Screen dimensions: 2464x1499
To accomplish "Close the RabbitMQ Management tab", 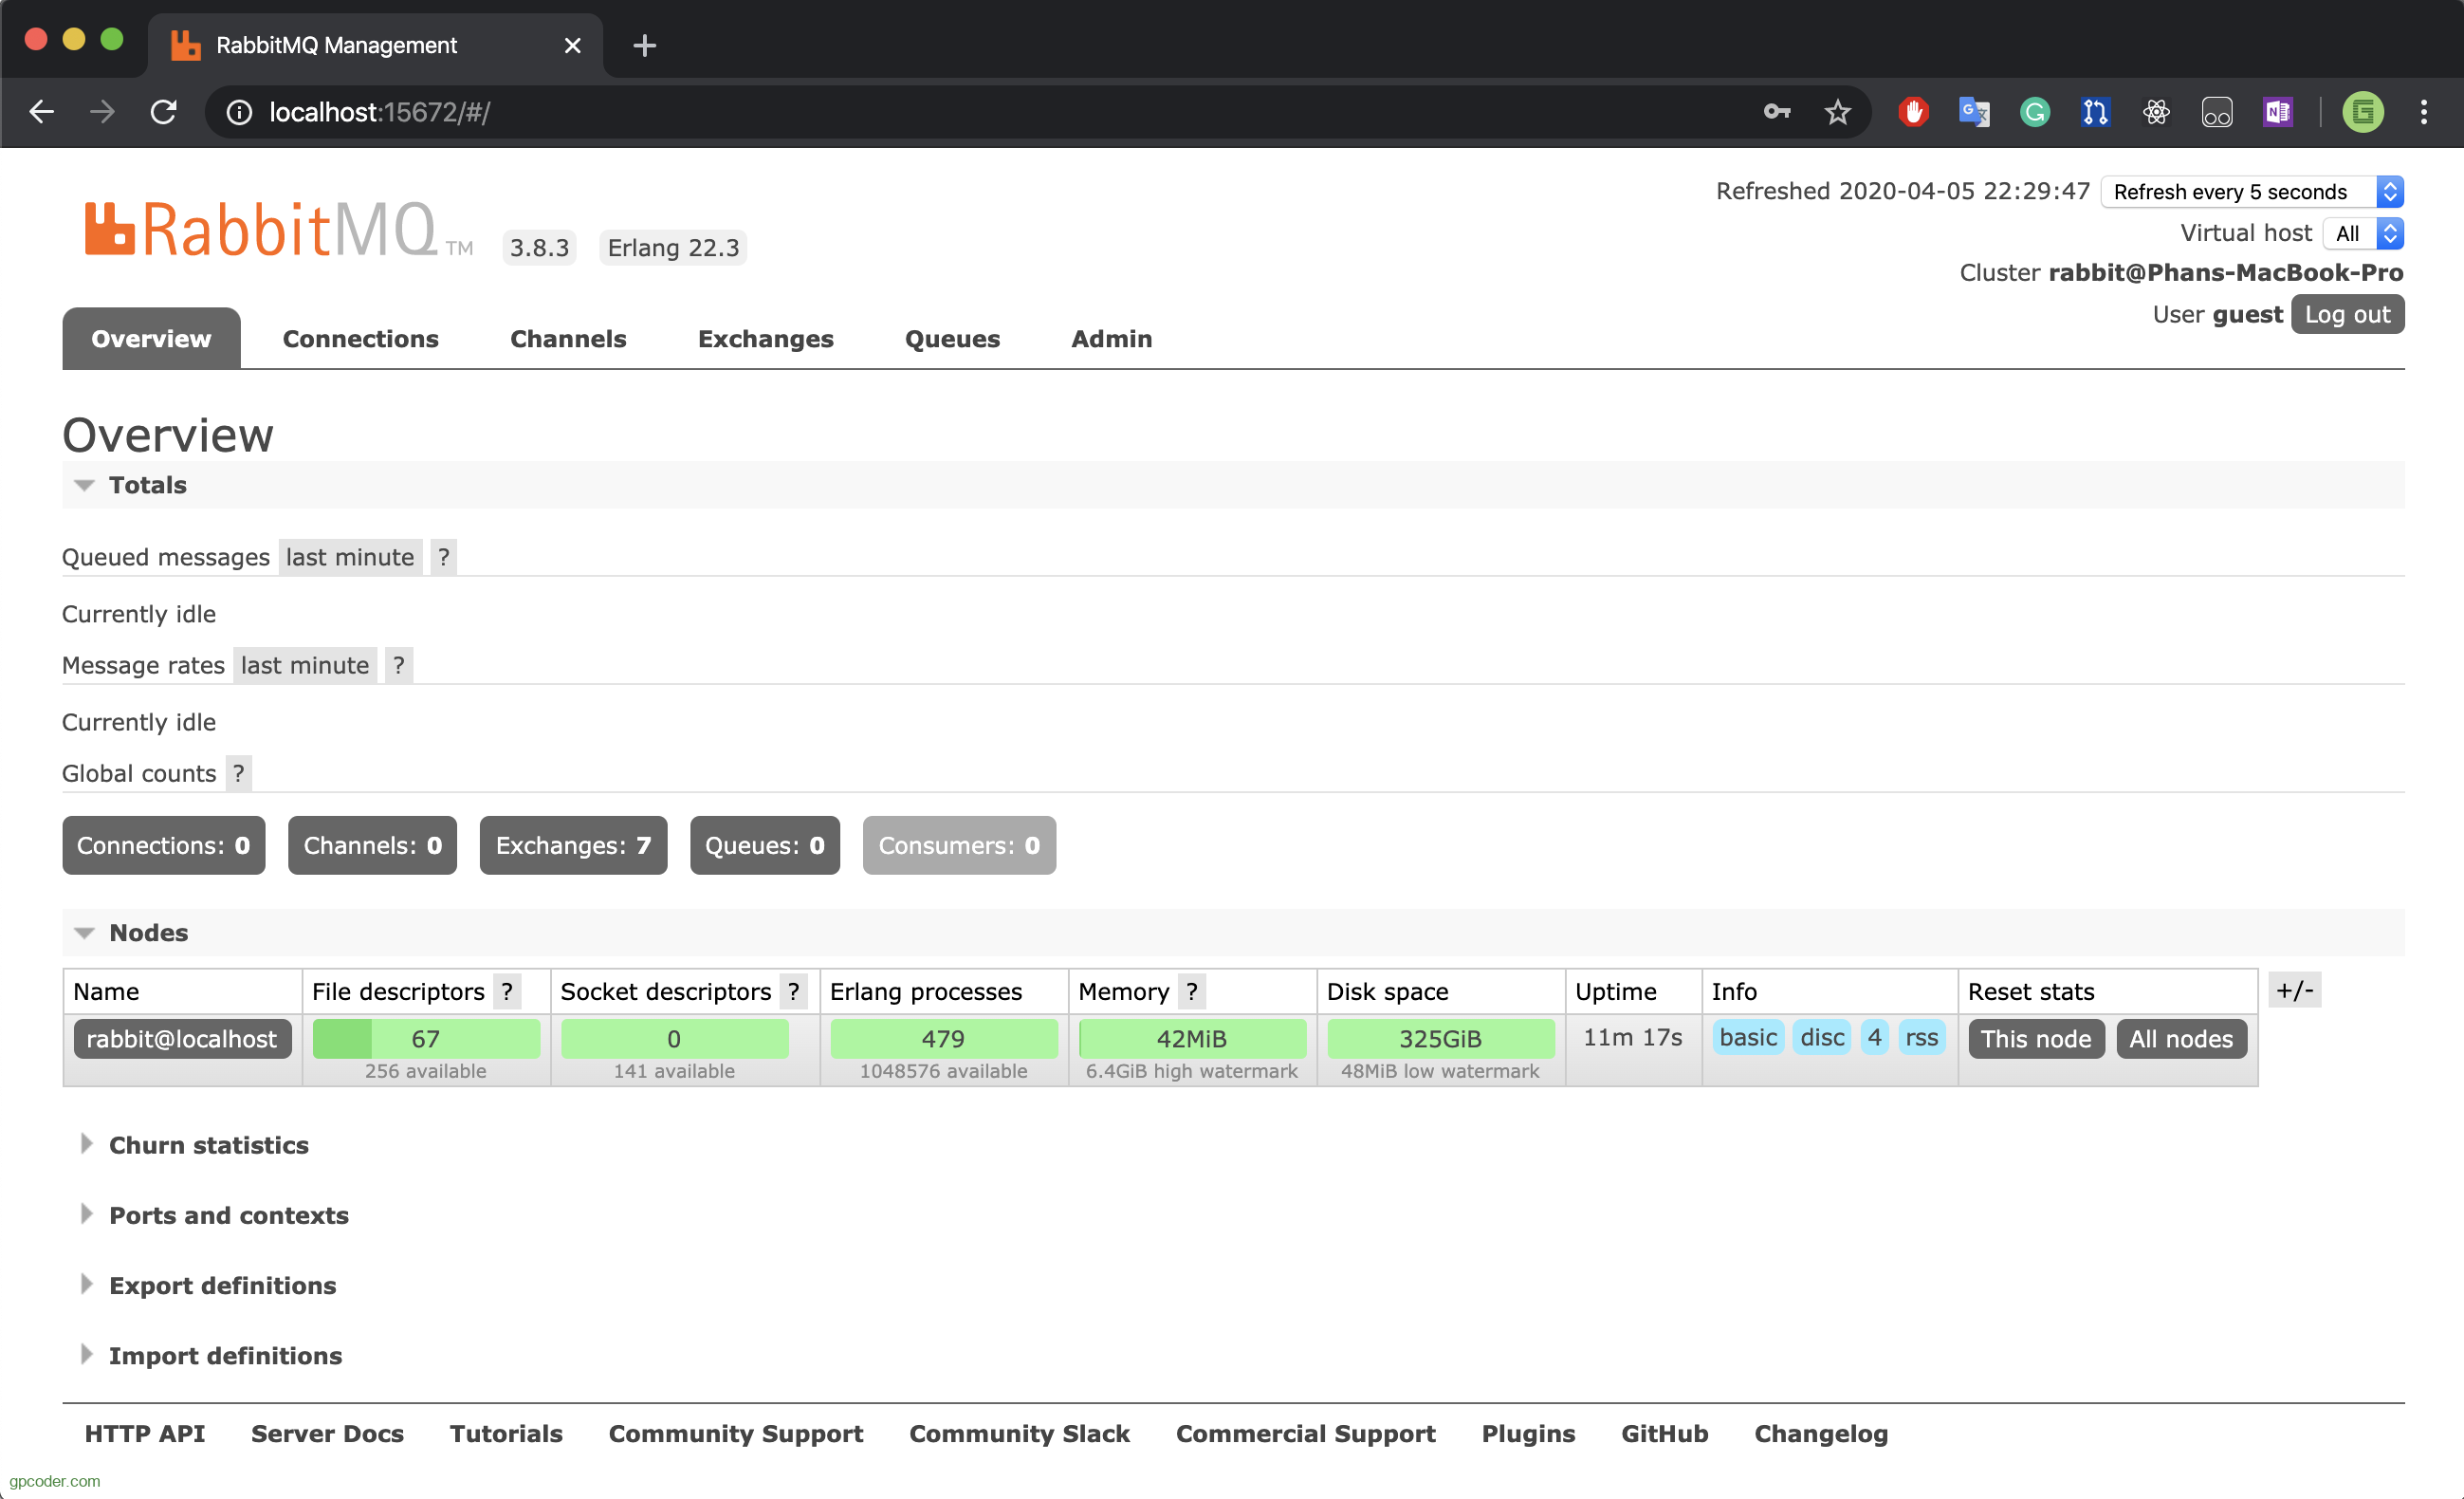I will pyautogui.click(x=573, y=45).
